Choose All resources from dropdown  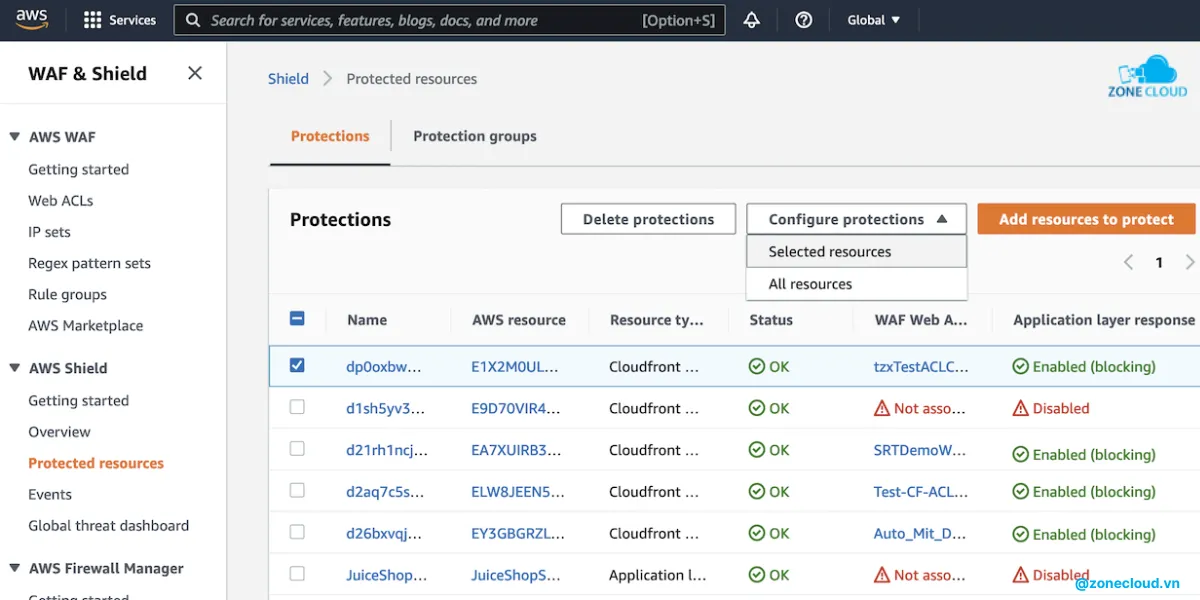pos(857,284)
